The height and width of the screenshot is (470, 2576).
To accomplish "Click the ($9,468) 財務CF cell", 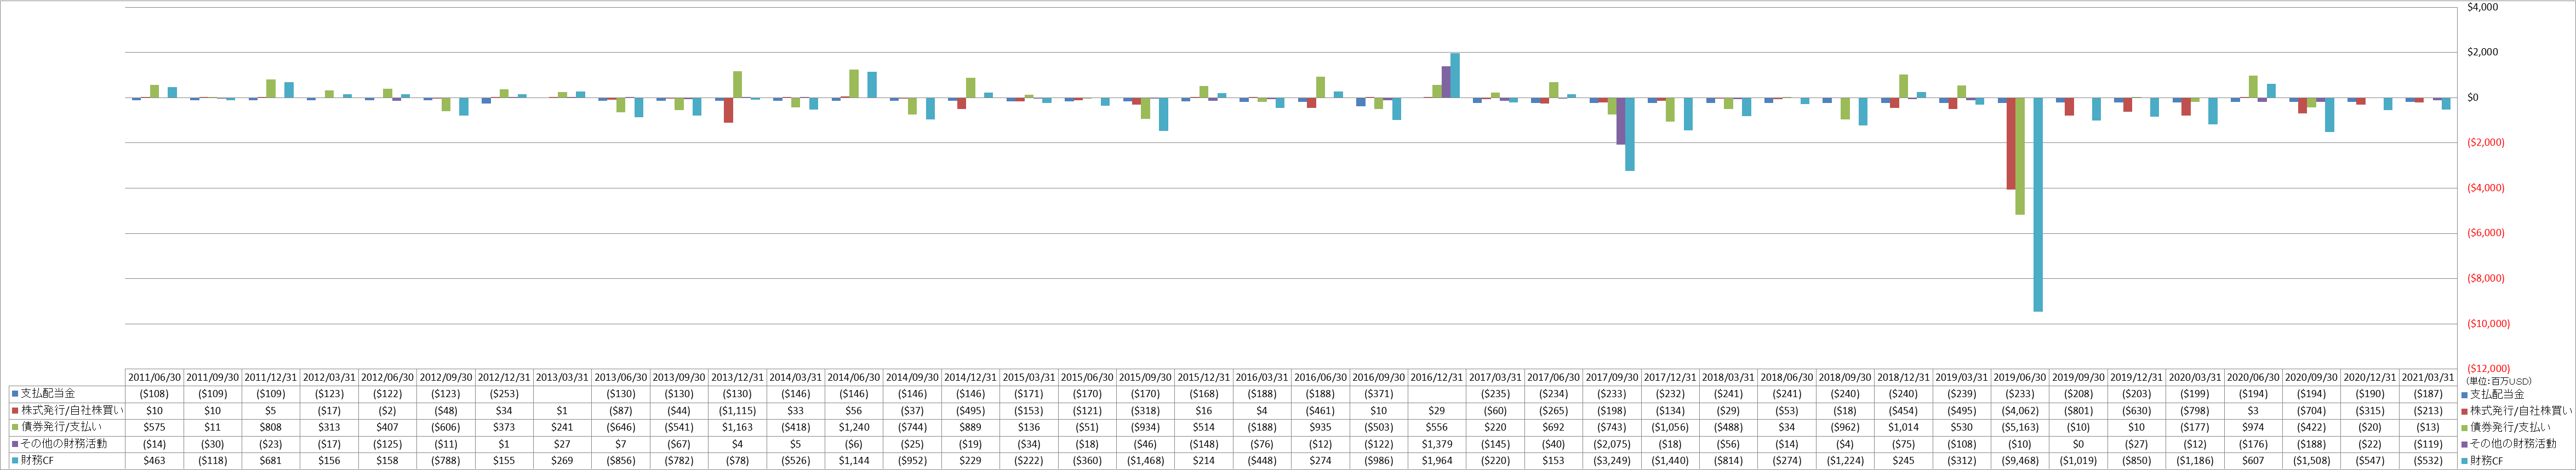I will point(2020,461).
